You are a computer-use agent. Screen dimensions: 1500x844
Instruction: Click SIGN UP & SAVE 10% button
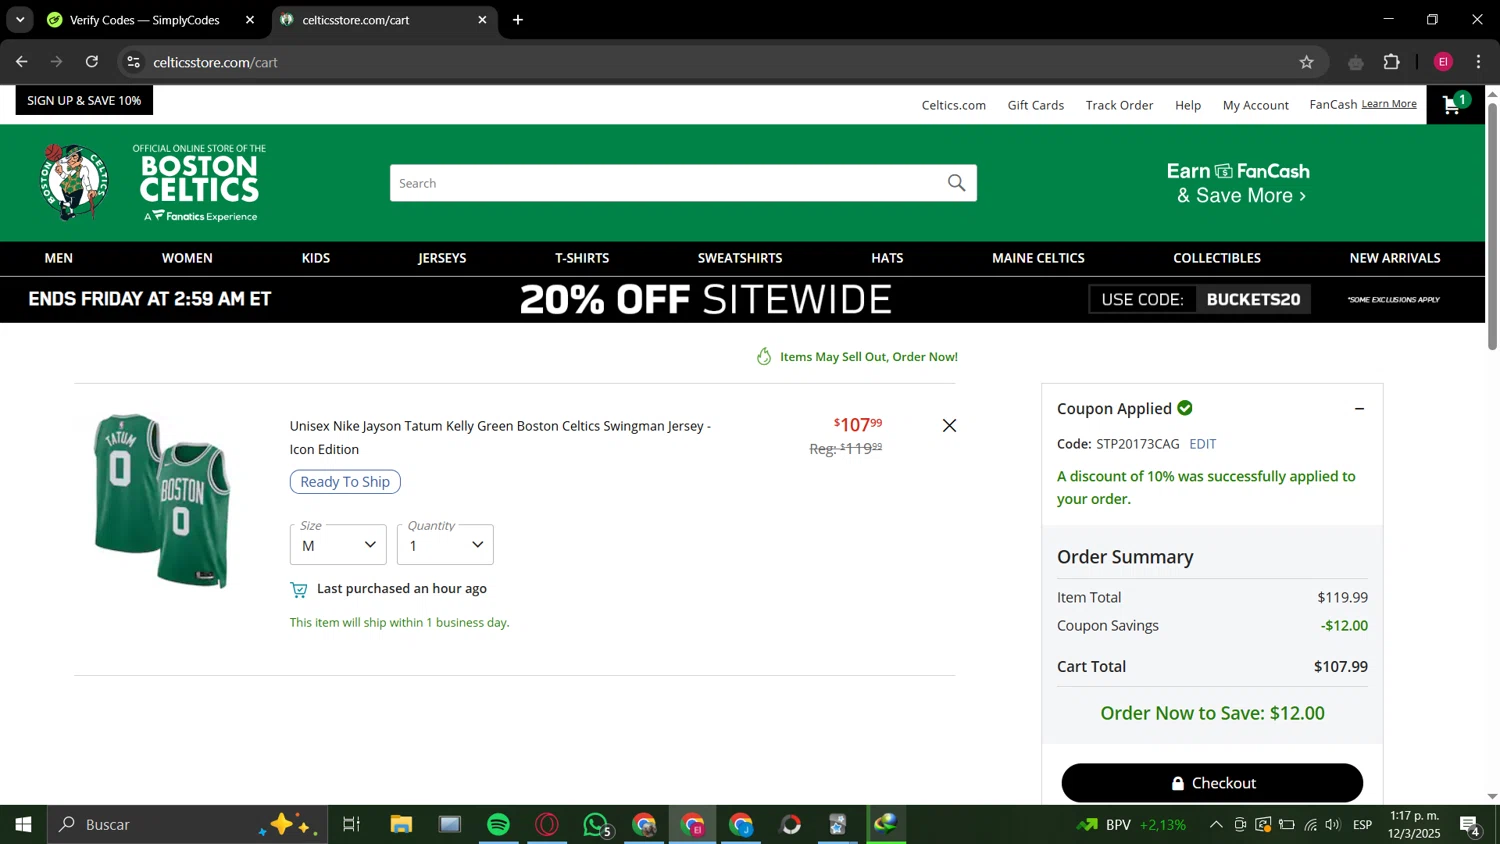[x=84, y=100]
